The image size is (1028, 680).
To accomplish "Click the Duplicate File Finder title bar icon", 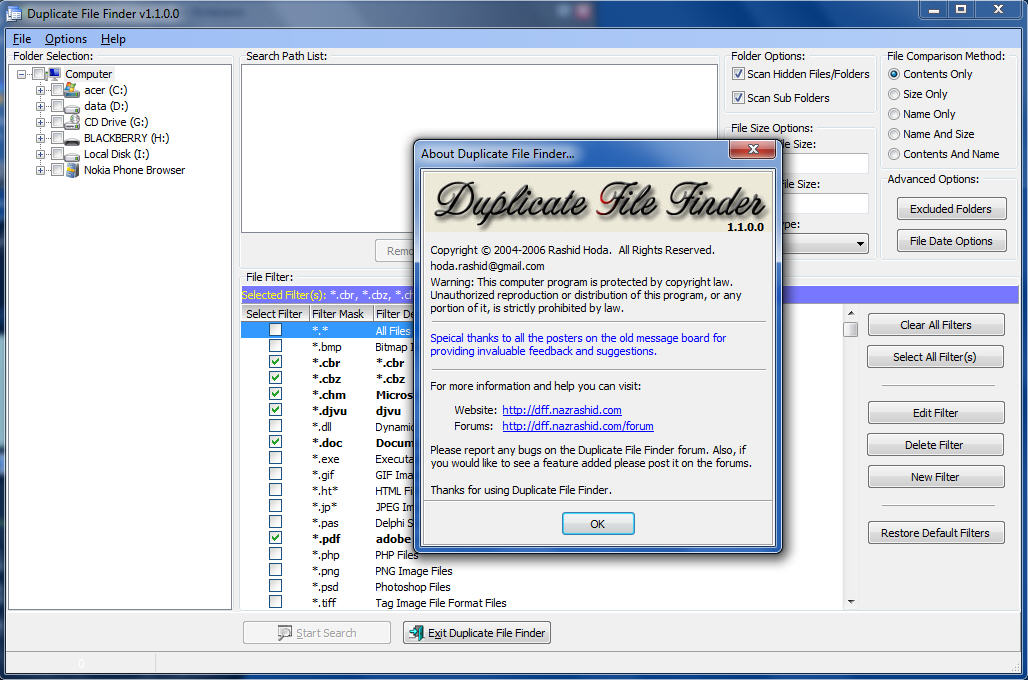I will [x=14, y=14].
